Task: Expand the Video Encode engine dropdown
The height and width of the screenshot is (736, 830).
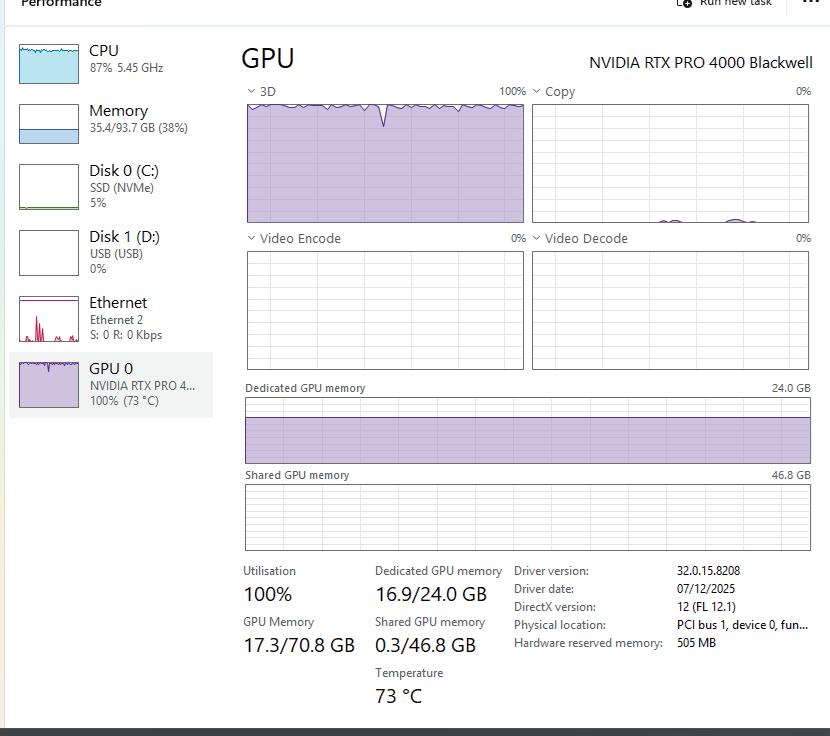Action: 252,238
